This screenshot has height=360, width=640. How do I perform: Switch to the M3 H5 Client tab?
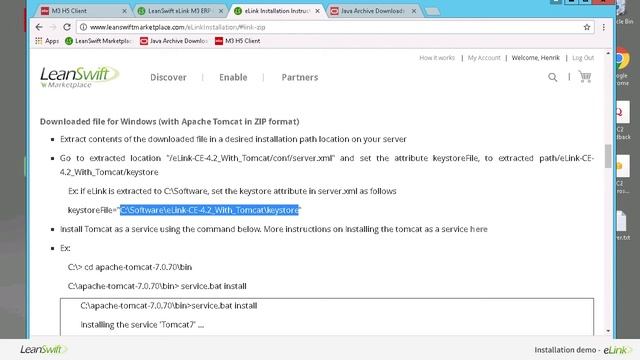tap(84, 11)
